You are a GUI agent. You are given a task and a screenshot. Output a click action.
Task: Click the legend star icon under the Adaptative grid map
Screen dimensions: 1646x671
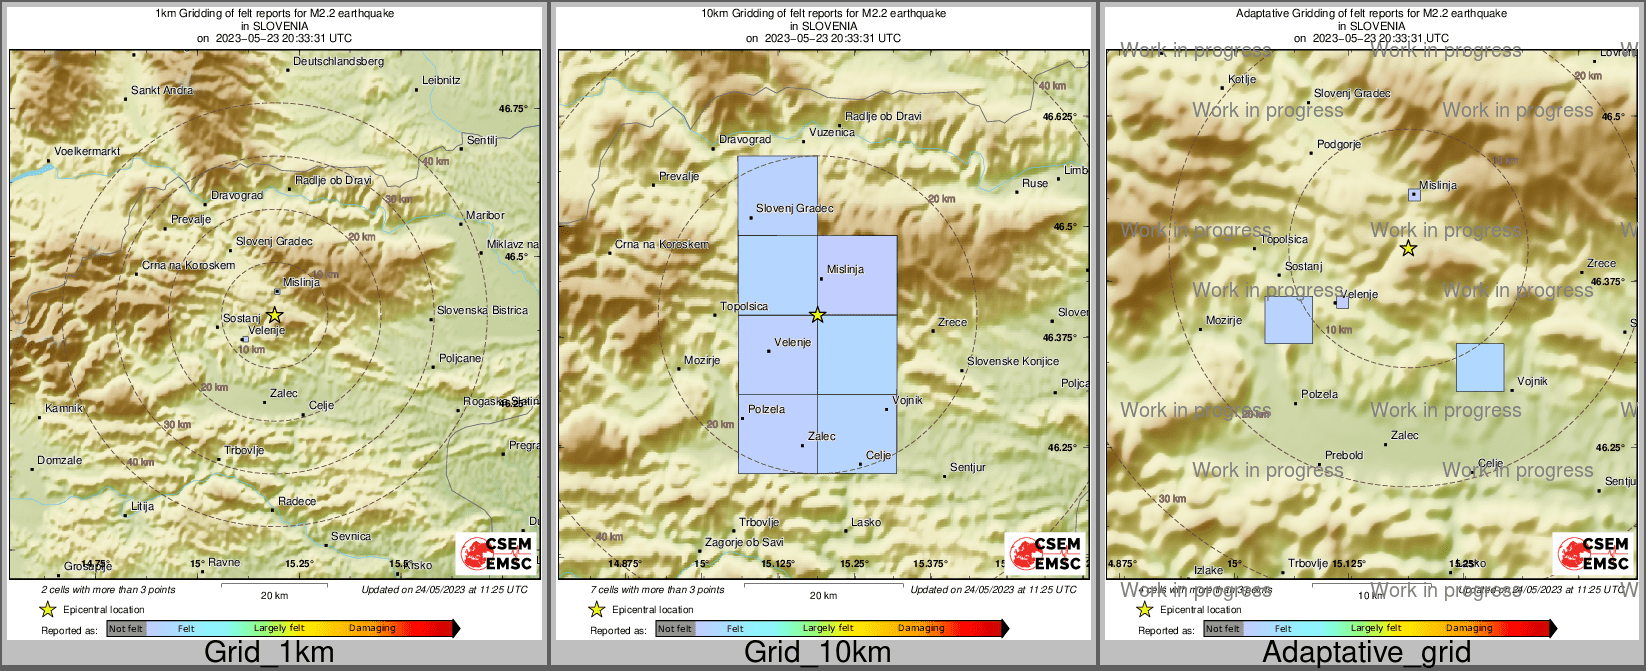[1144, 609]
